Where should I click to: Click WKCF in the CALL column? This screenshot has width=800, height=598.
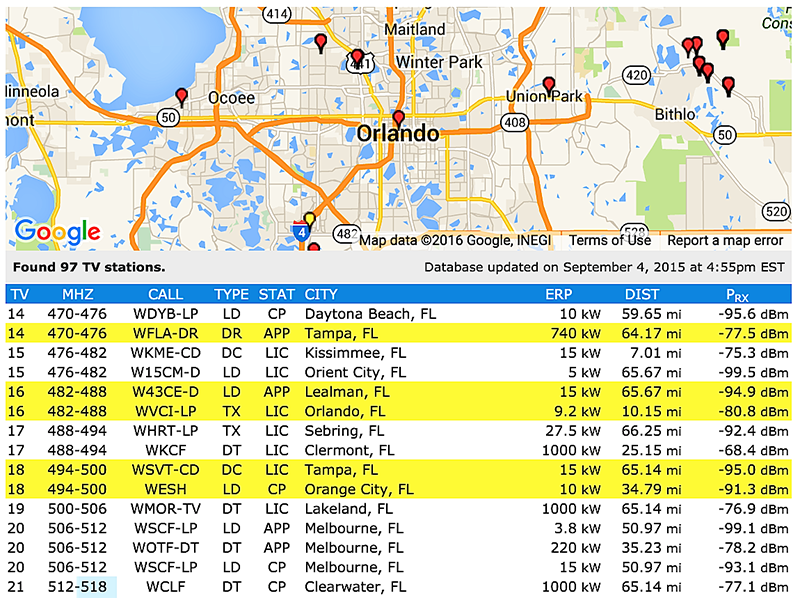coord(165,450)
